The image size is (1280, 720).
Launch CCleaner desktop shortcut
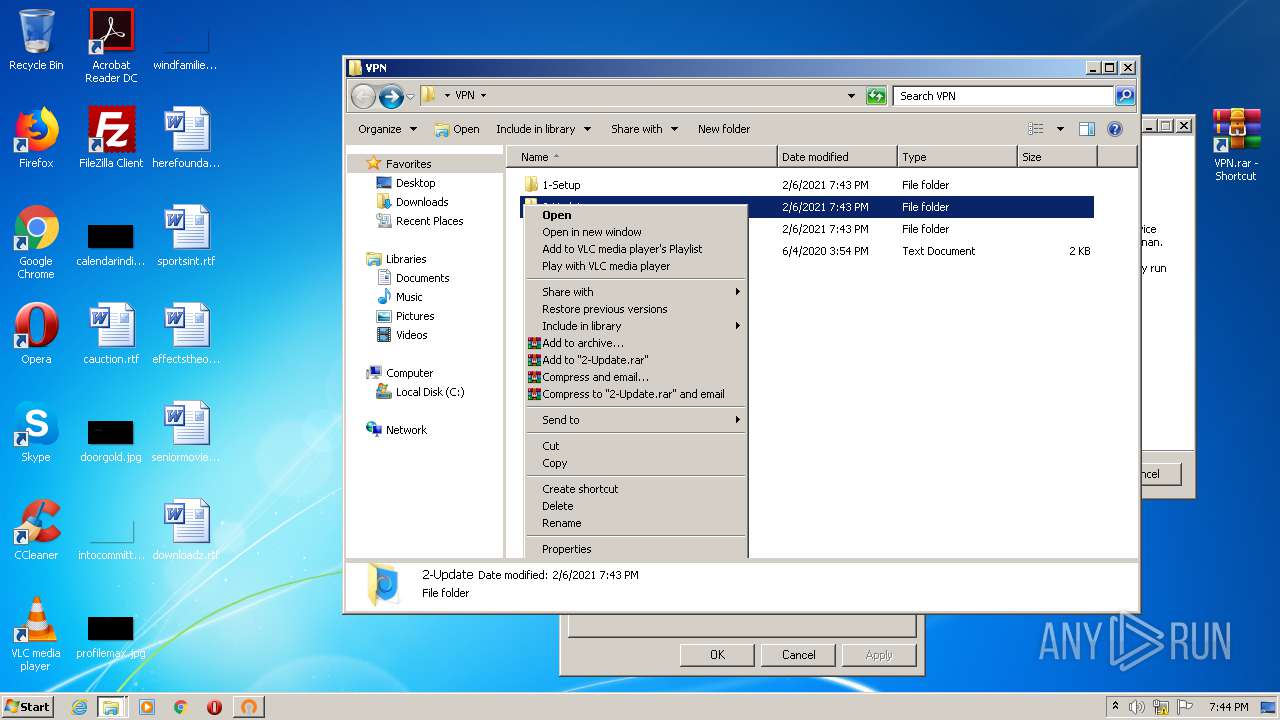36,530
